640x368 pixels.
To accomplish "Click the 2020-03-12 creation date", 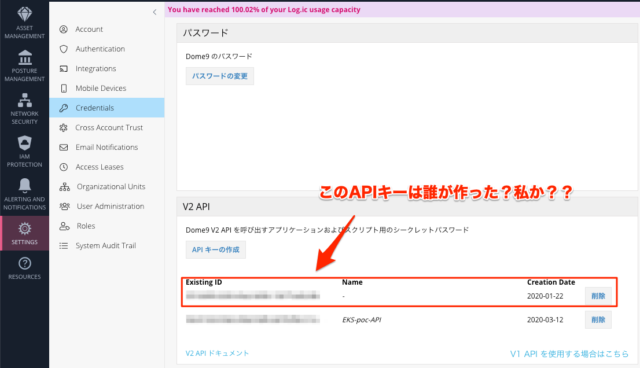I will coord(545,320).
